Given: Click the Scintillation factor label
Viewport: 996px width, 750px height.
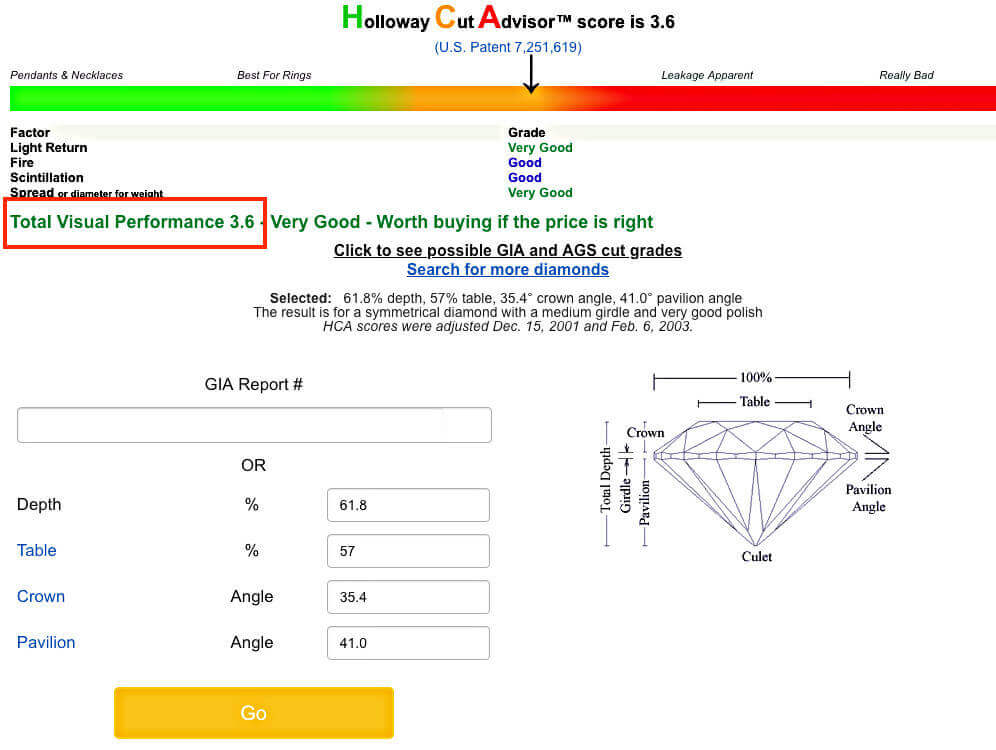Looking at the screenshot, I should click(47, 178).
